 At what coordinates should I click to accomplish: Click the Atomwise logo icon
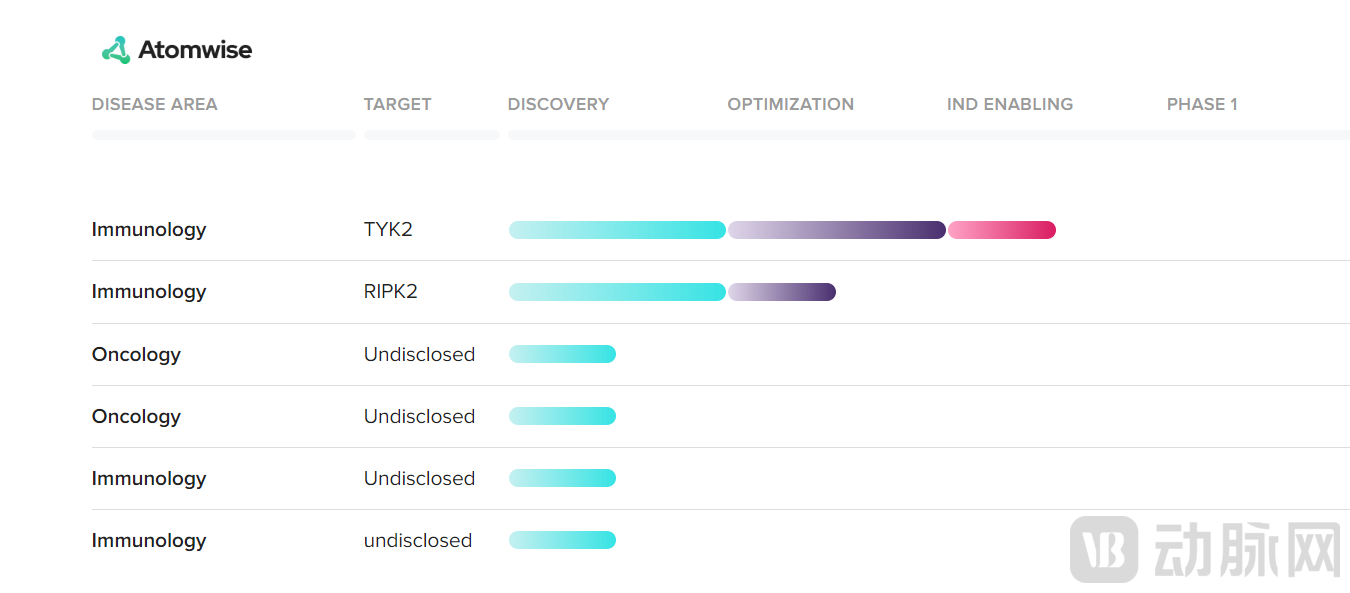pyautogui.click(x=116, y=50)
